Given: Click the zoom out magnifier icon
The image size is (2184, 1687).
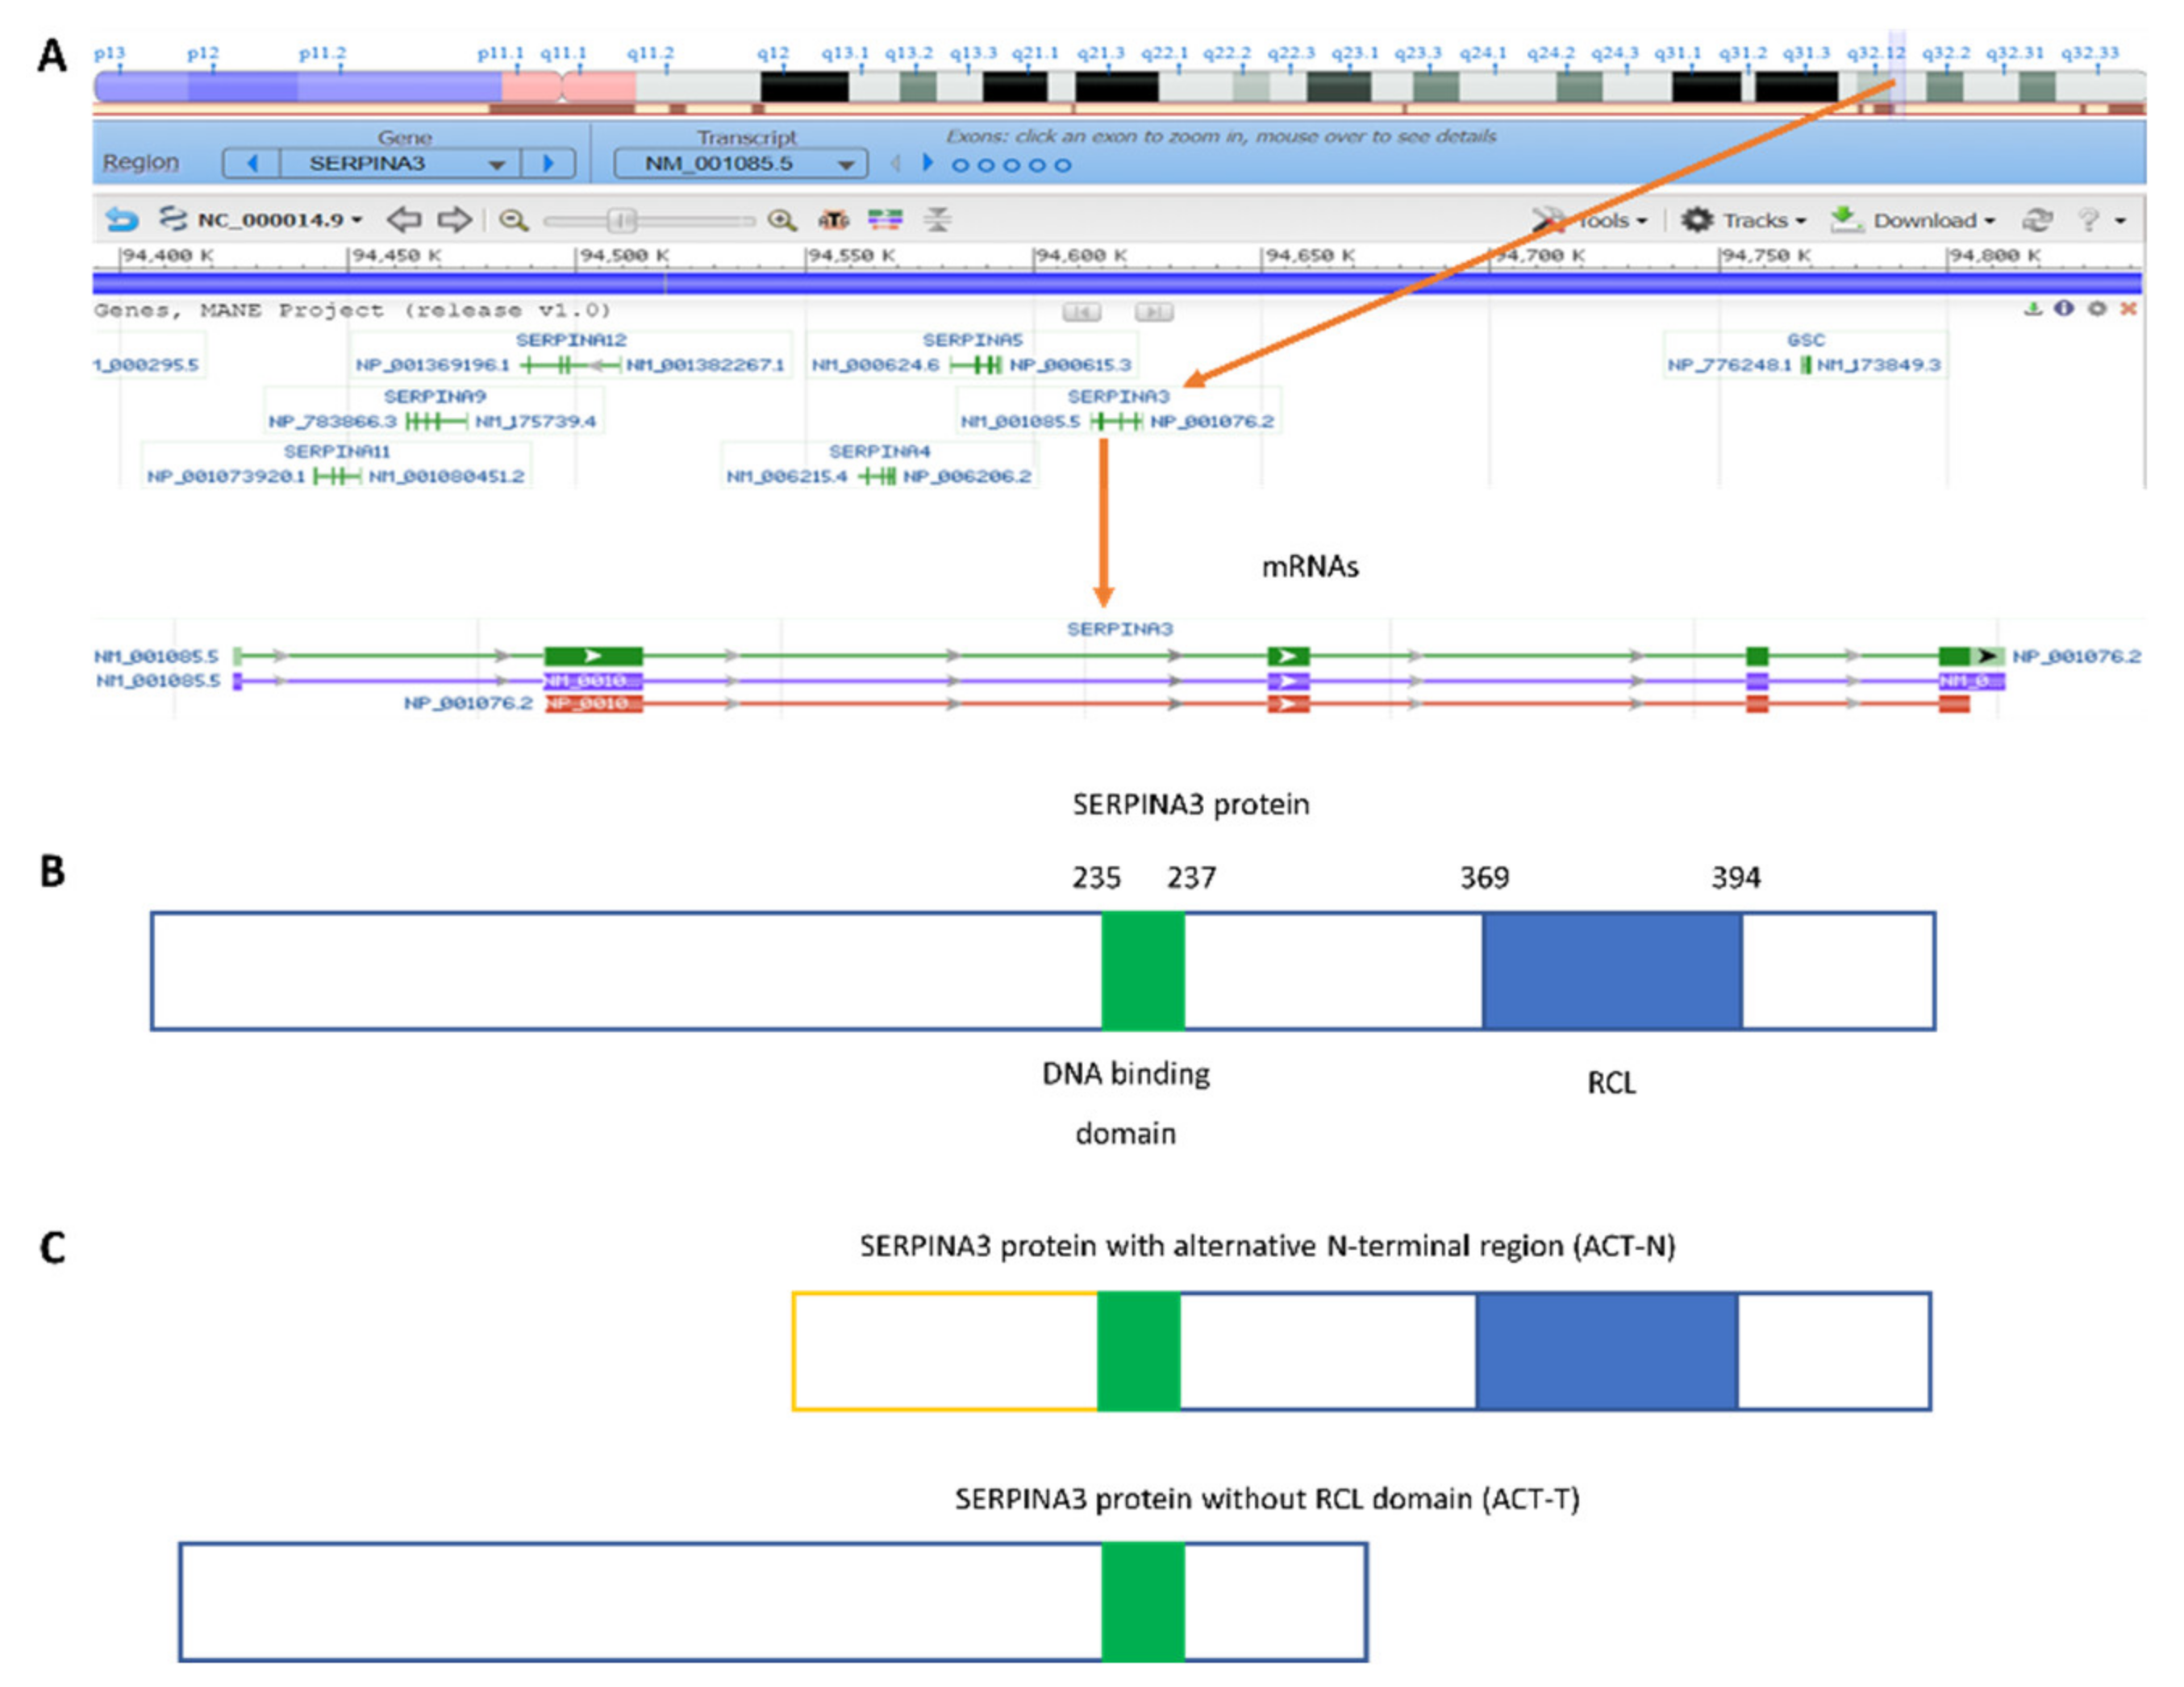Looking at the screenshot, I should coord(513,220).
